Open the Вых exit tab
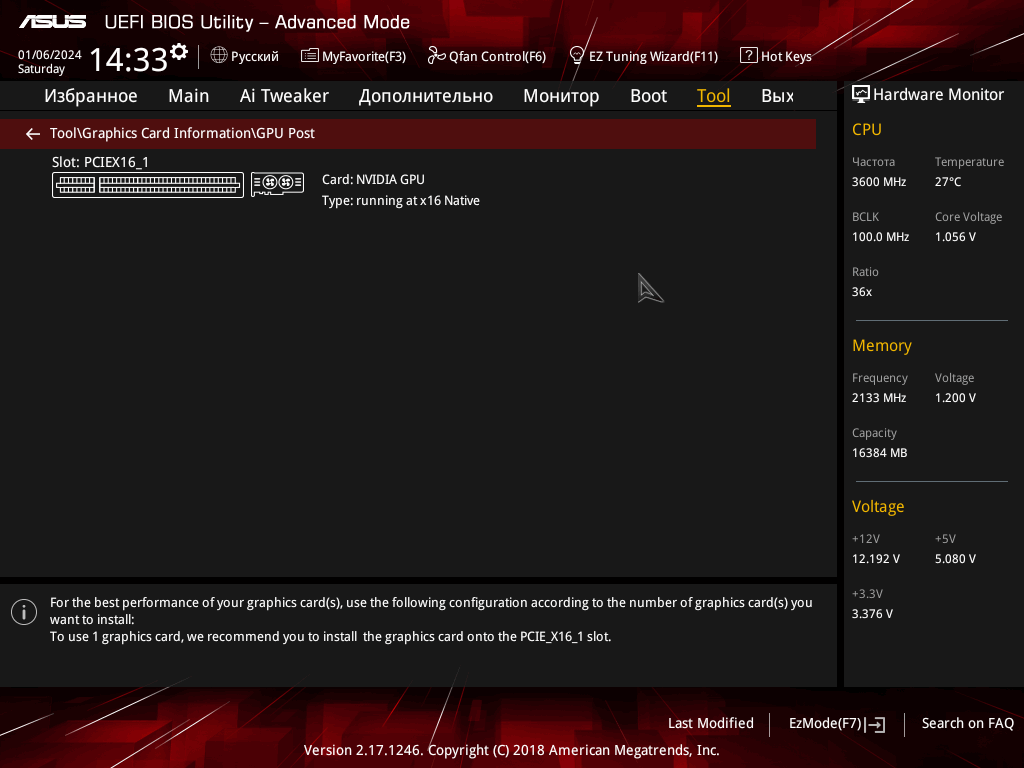The width and height of the screenshot is (1024, 768). [x=777, y=96]
